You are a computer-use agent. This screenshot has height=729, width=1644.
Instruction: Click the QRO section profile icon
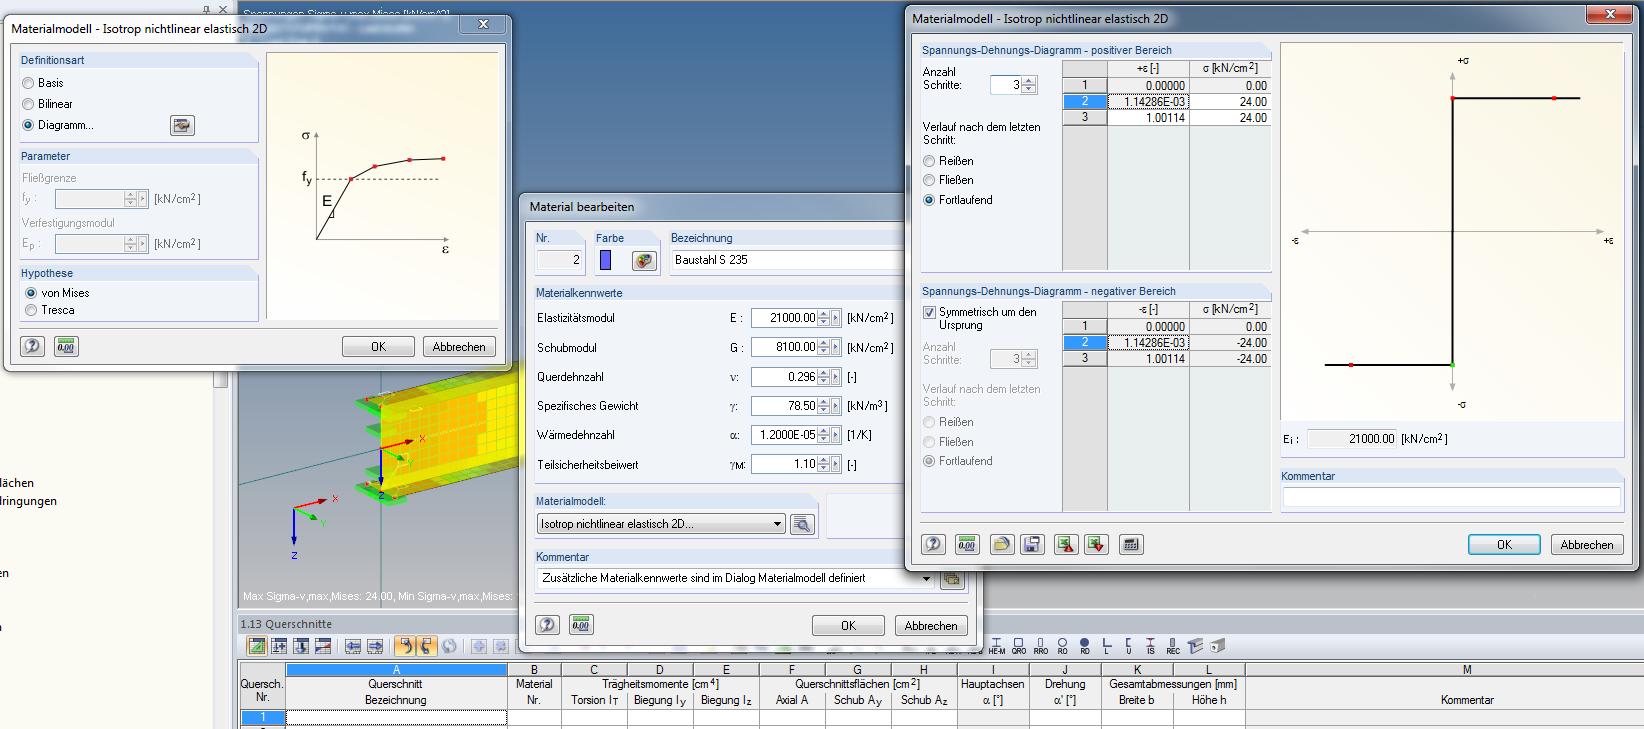point(1019,646)
